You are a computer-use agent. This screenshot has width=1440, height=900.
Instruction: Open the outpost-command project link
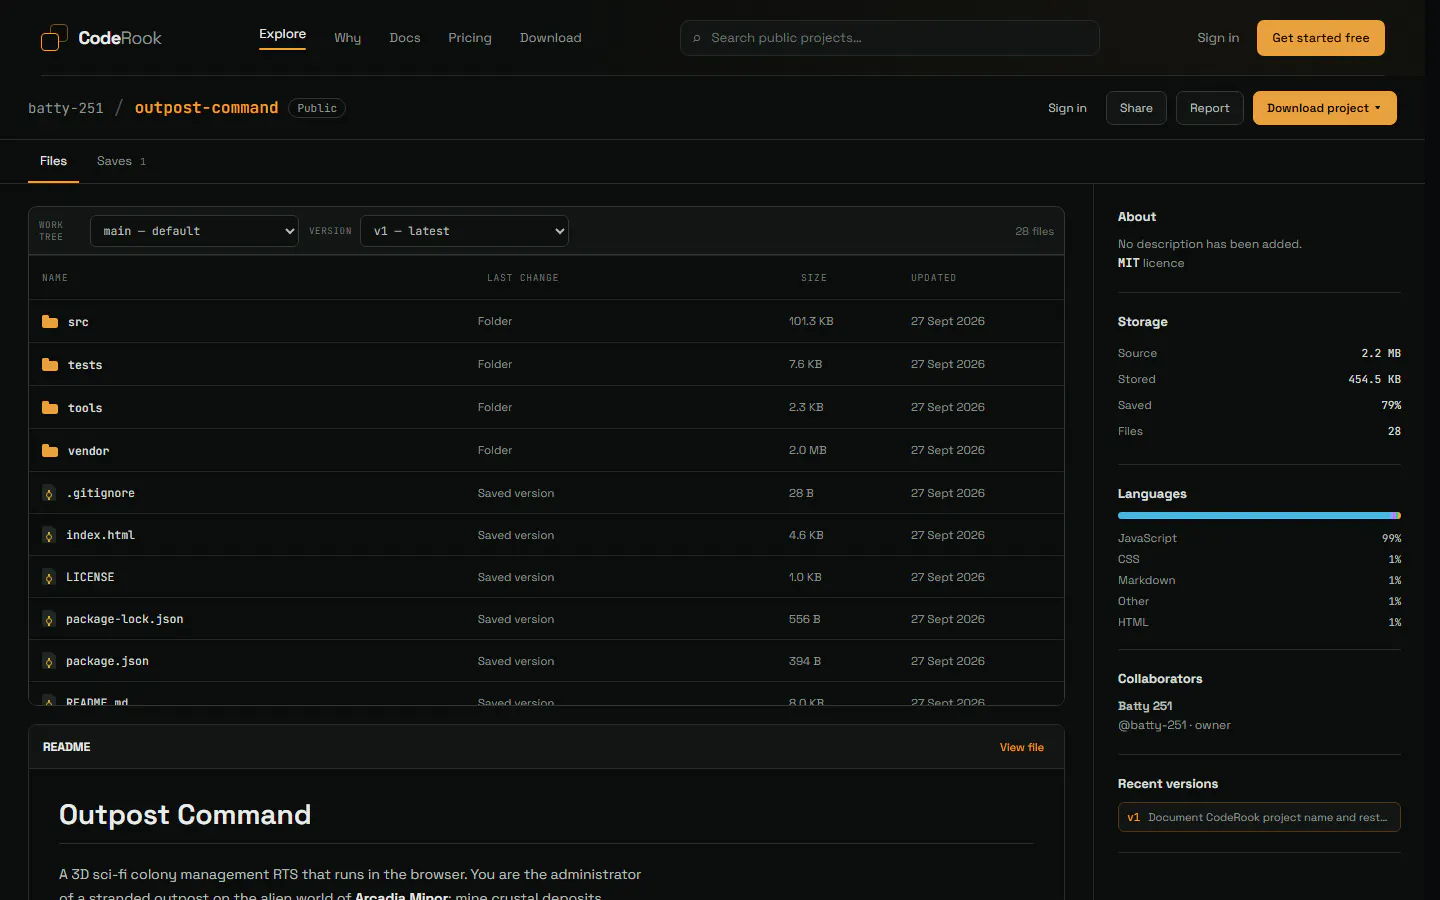(207, 108)
